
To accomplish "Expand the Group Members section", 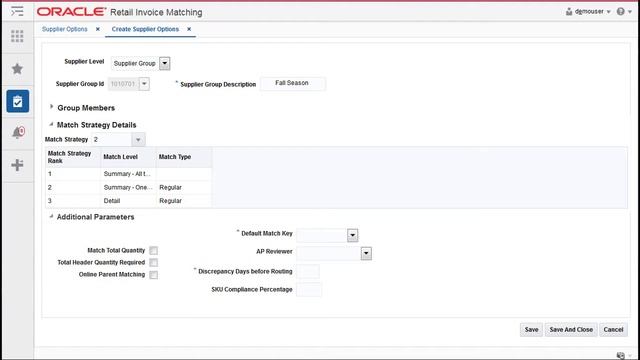I will point(51,107).
